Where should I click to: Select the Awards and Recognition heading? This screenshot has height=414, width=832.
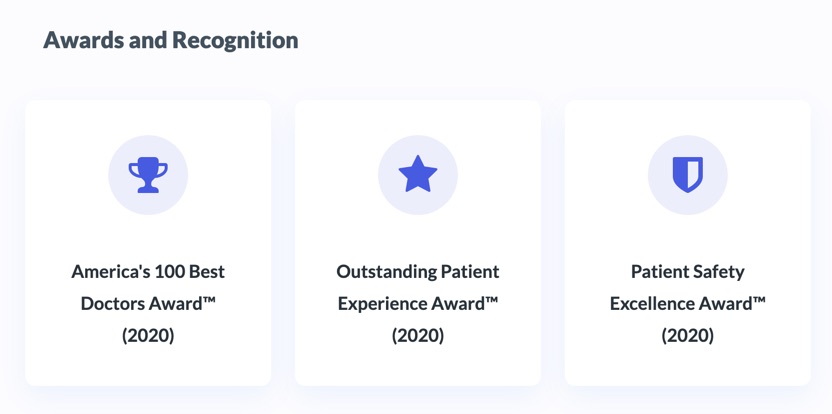coord(170,40)
